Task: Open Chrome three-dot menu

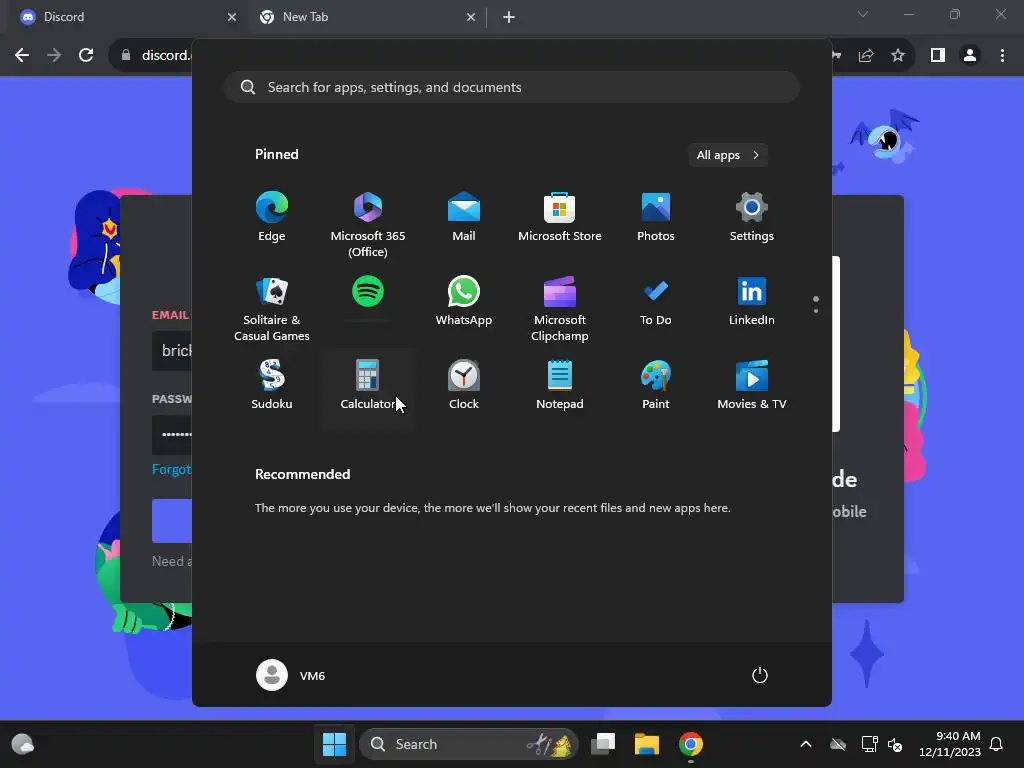Action: [x=1002, y=56]
